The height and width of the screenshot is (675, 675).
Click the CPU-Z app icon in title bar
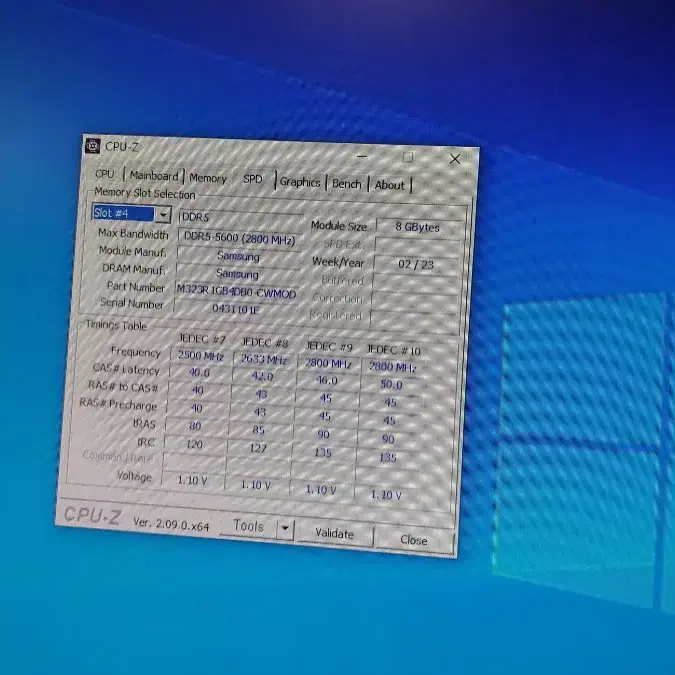point(92,146)
